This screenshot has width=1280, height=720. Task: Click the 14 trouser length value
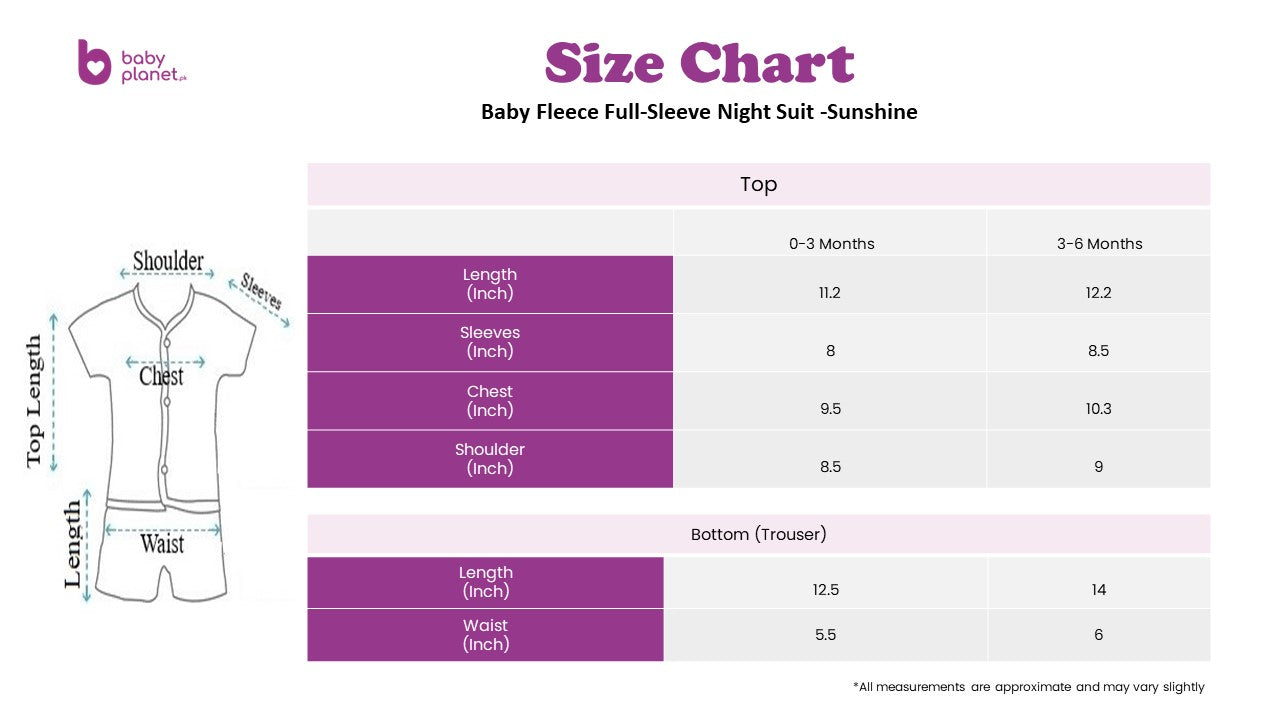click(x=1099, y=590)
